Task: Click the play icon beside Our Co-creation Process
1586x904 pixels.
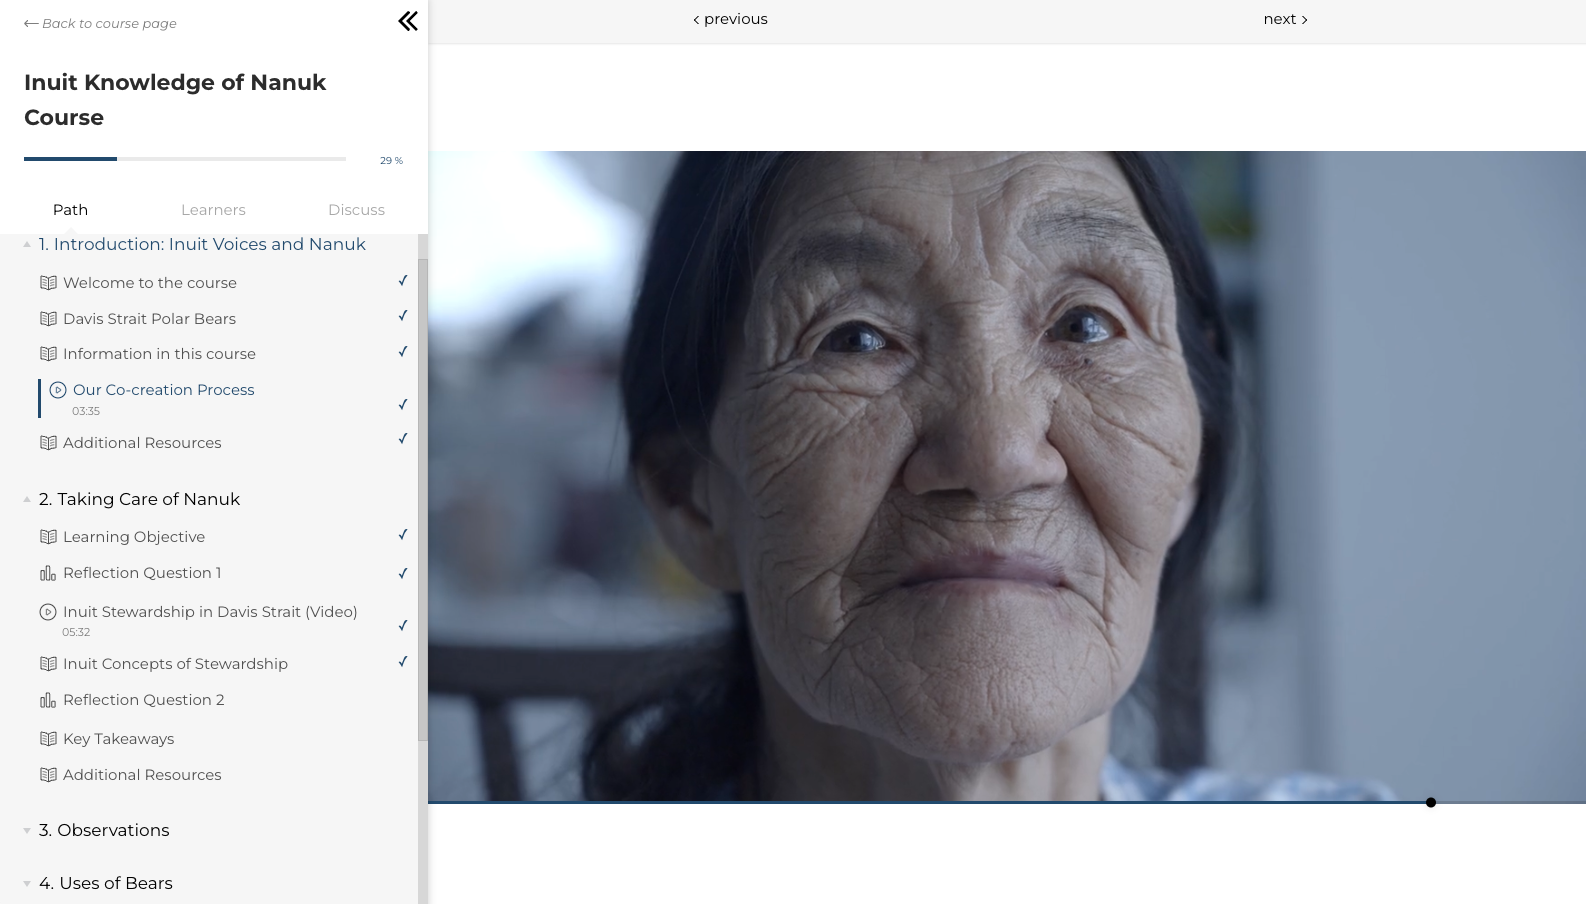Action: click(x=58, y=390)
